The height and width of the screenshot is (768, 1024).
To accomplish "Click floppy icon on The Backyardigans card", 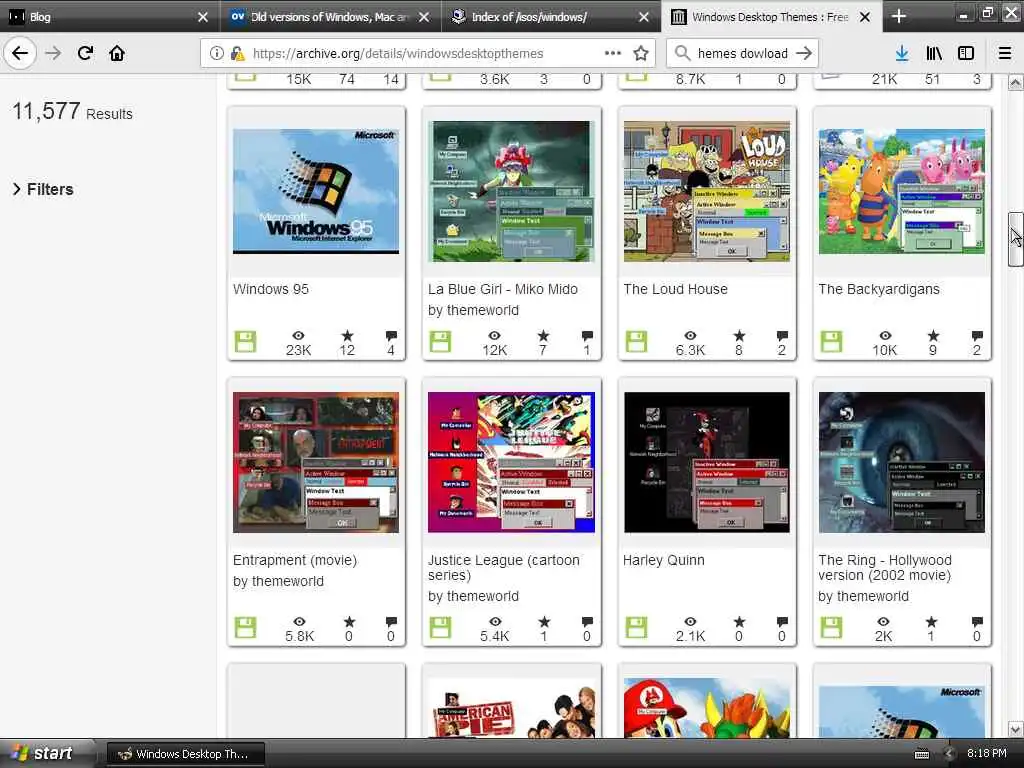I will click(831, 341).
